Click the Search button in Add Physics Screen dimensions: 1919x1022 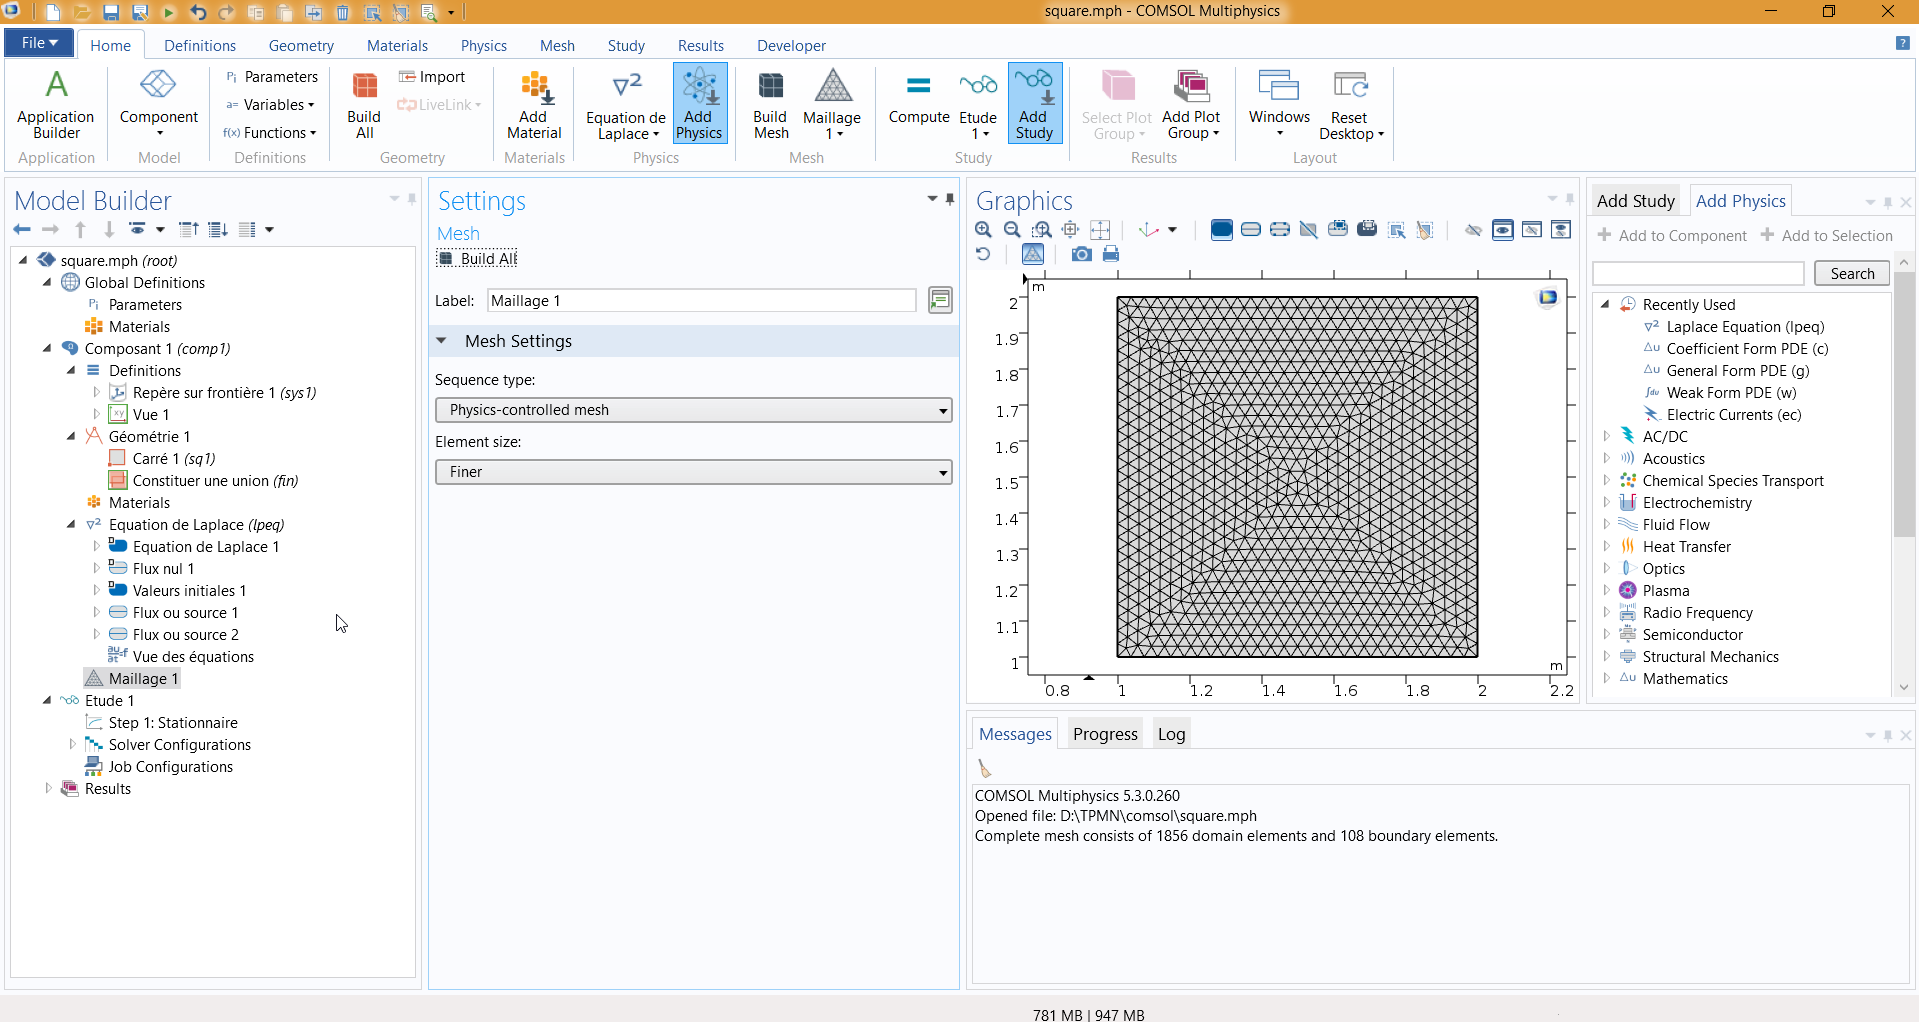point(1851,274)
